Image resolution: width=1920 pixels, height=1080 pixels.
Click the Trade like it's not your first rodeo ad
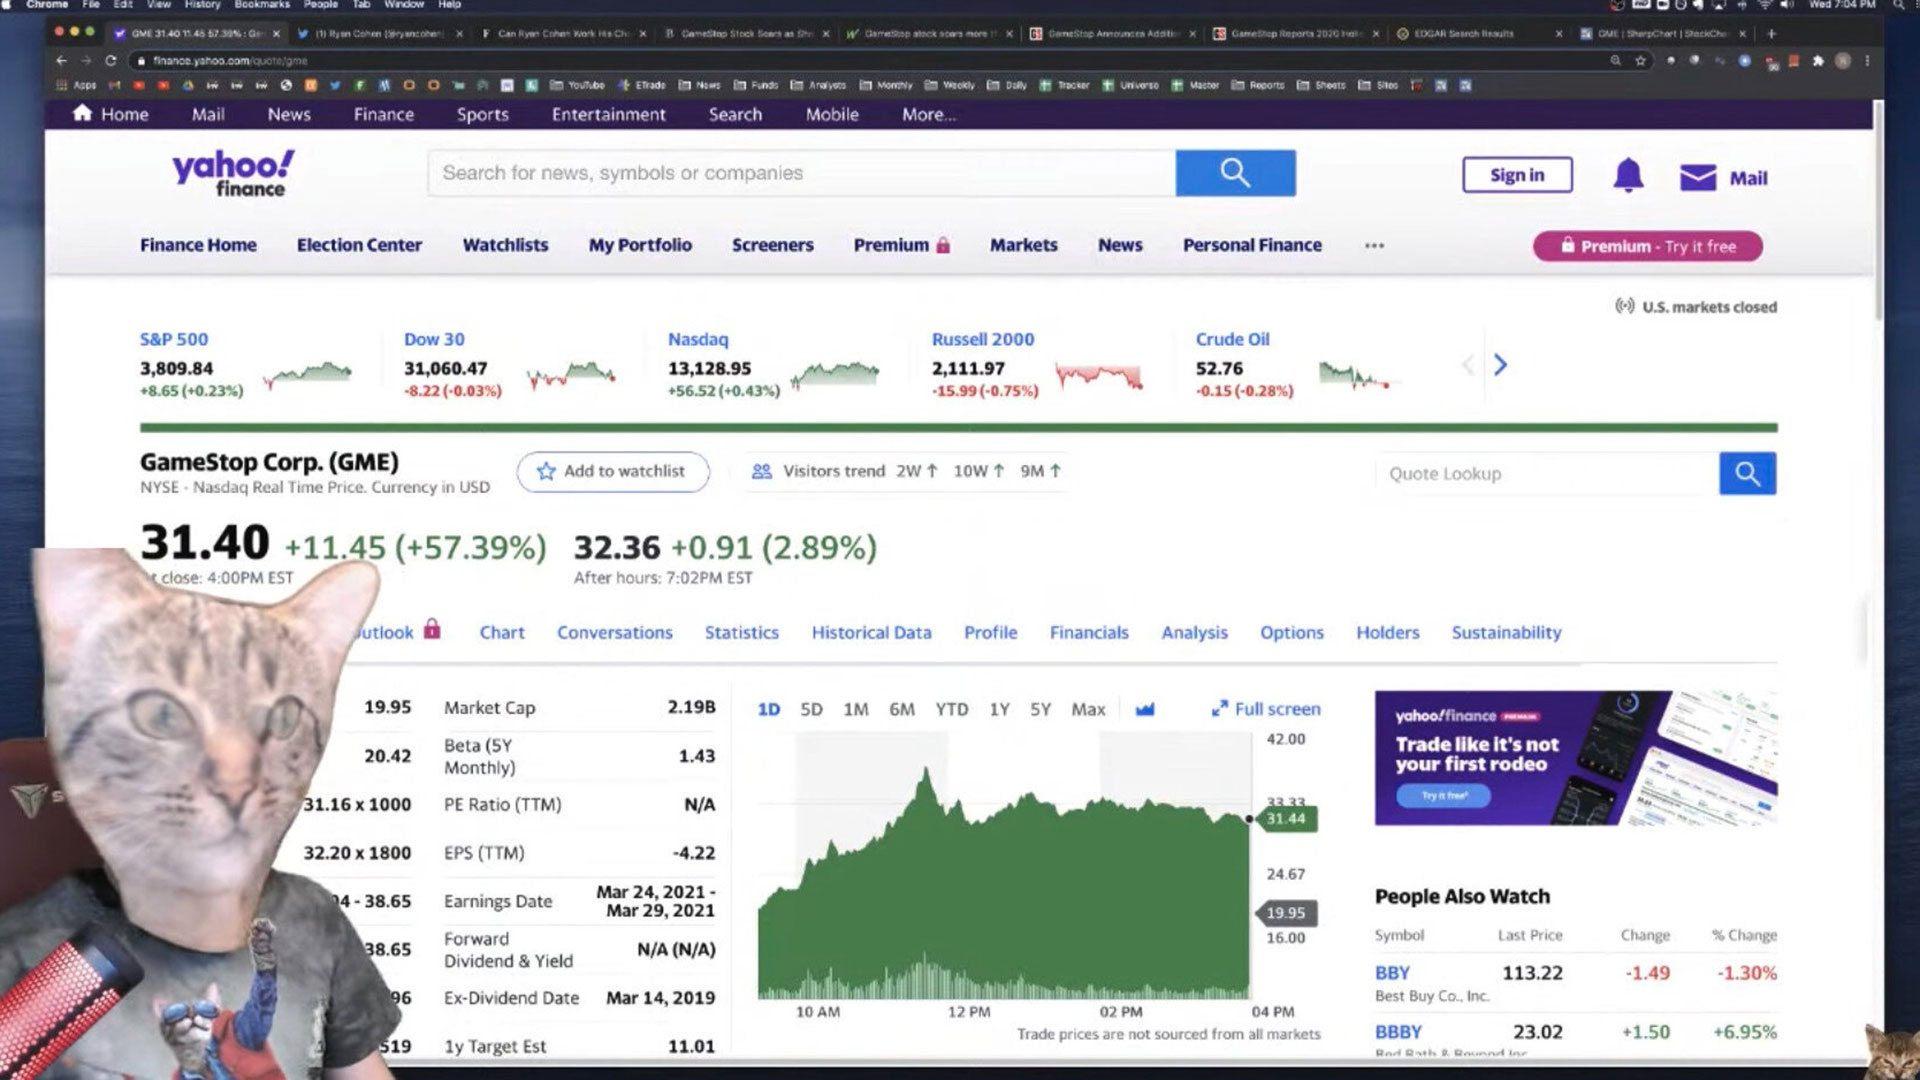click(1576, 758)
